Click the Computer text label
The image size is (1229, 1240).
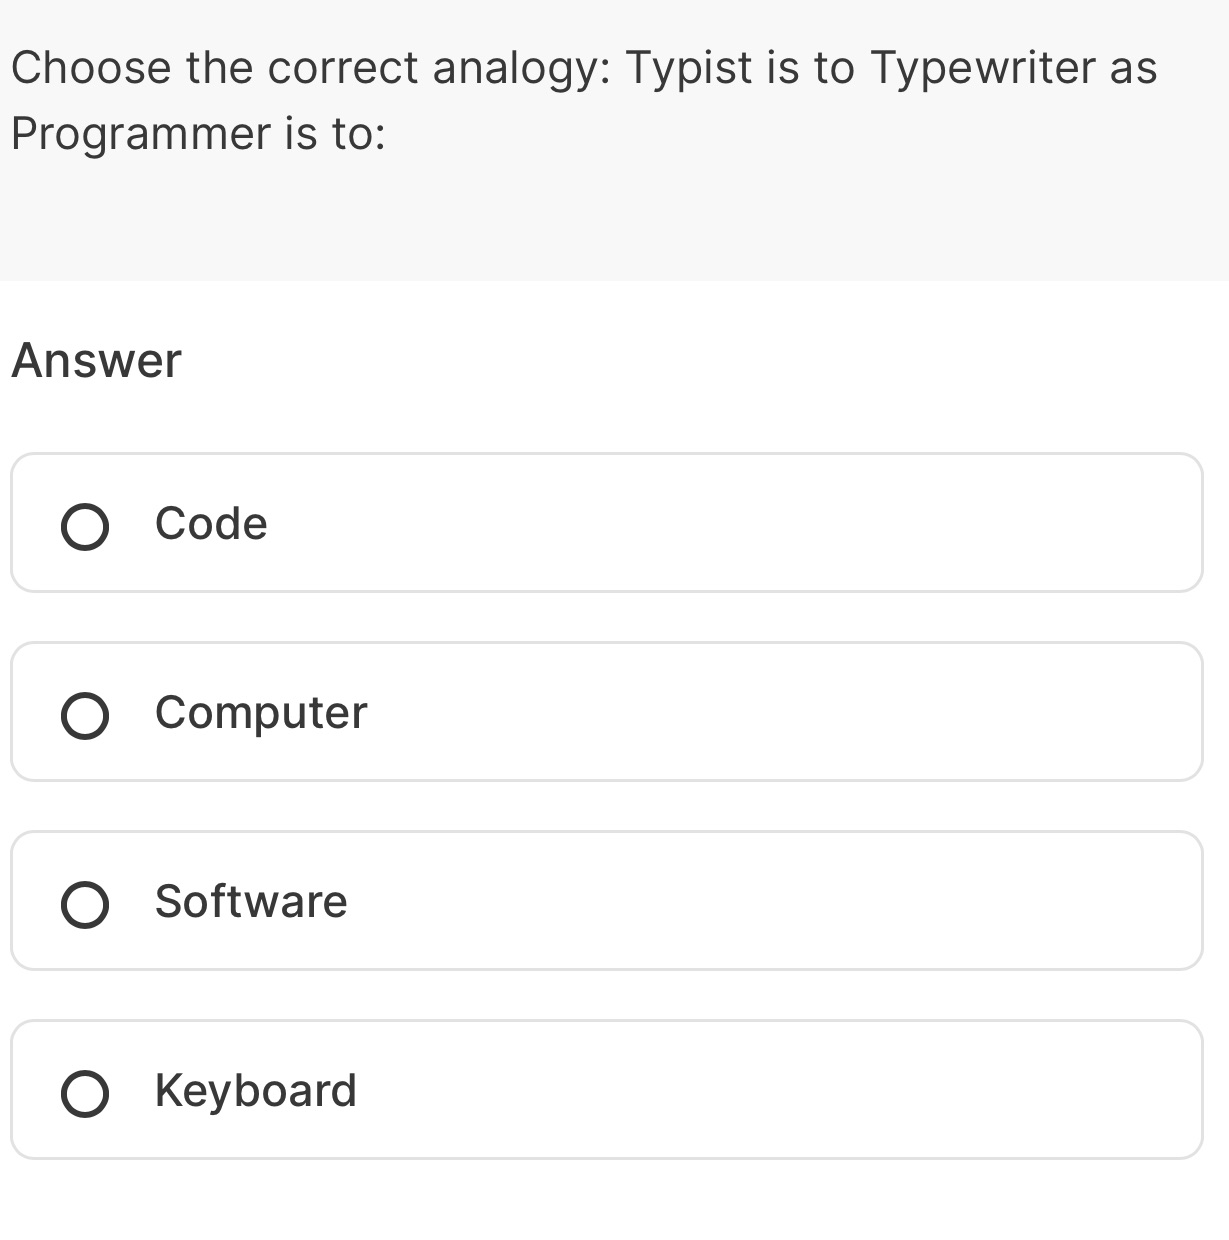pos(260,713)
